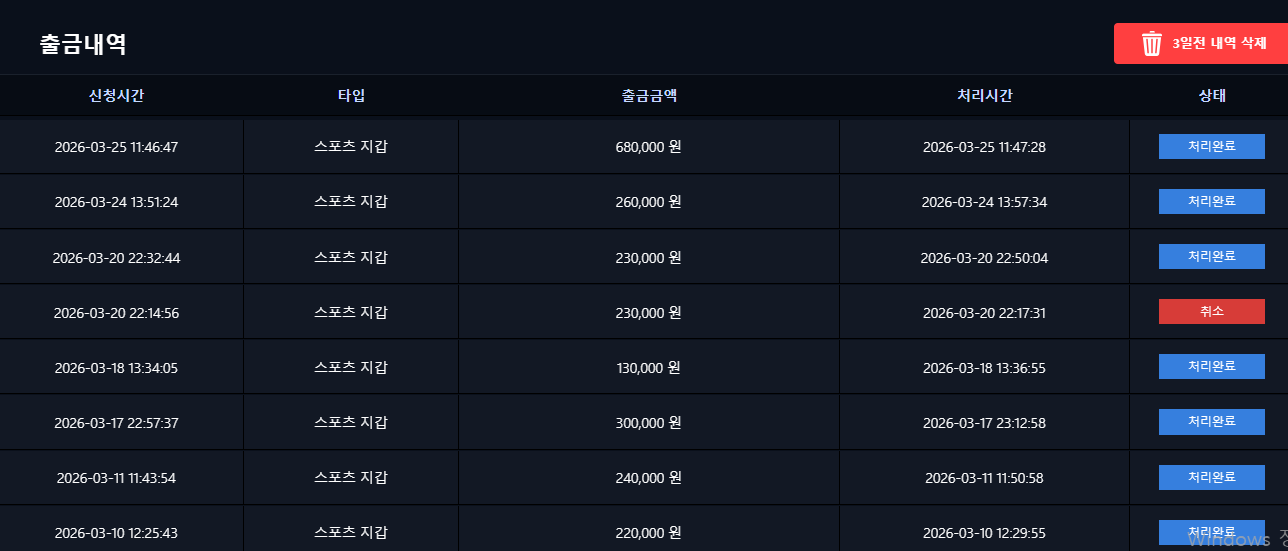This screenshot has width=1288, height=551.
Task: Select the 300,000 원 amount cell
Action: point(648,423)
